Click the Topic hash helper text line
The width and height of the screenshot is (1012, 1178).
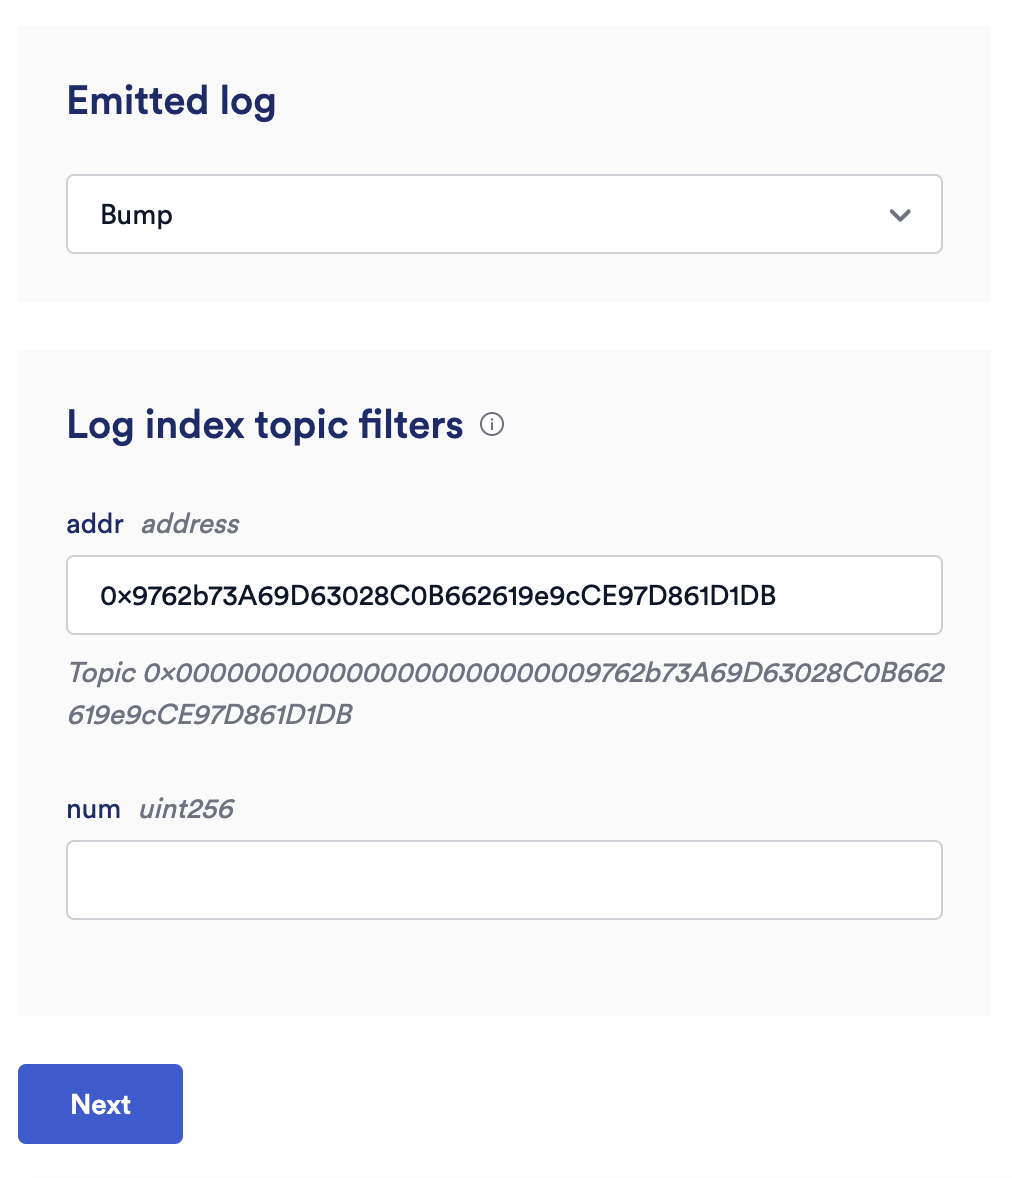[x=505, y=673]
